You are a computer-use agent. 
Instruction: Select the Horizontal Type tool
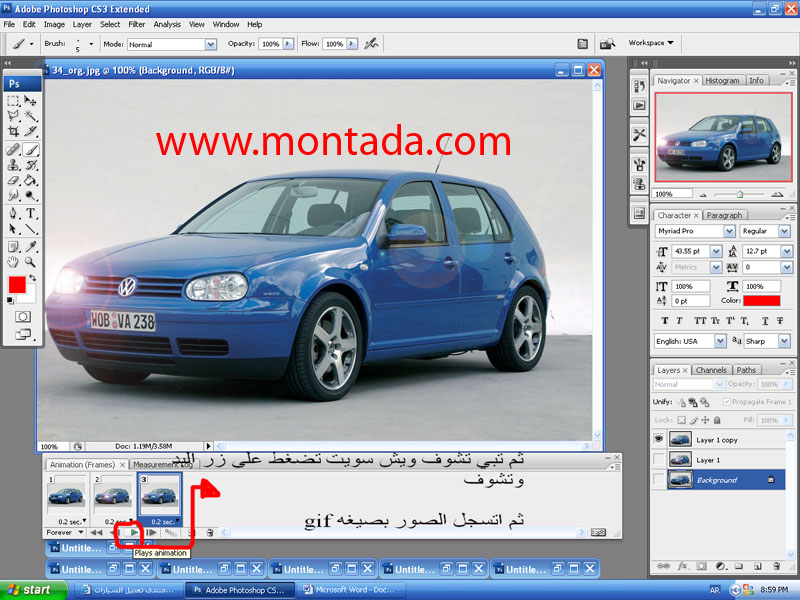tap(31, 213)
